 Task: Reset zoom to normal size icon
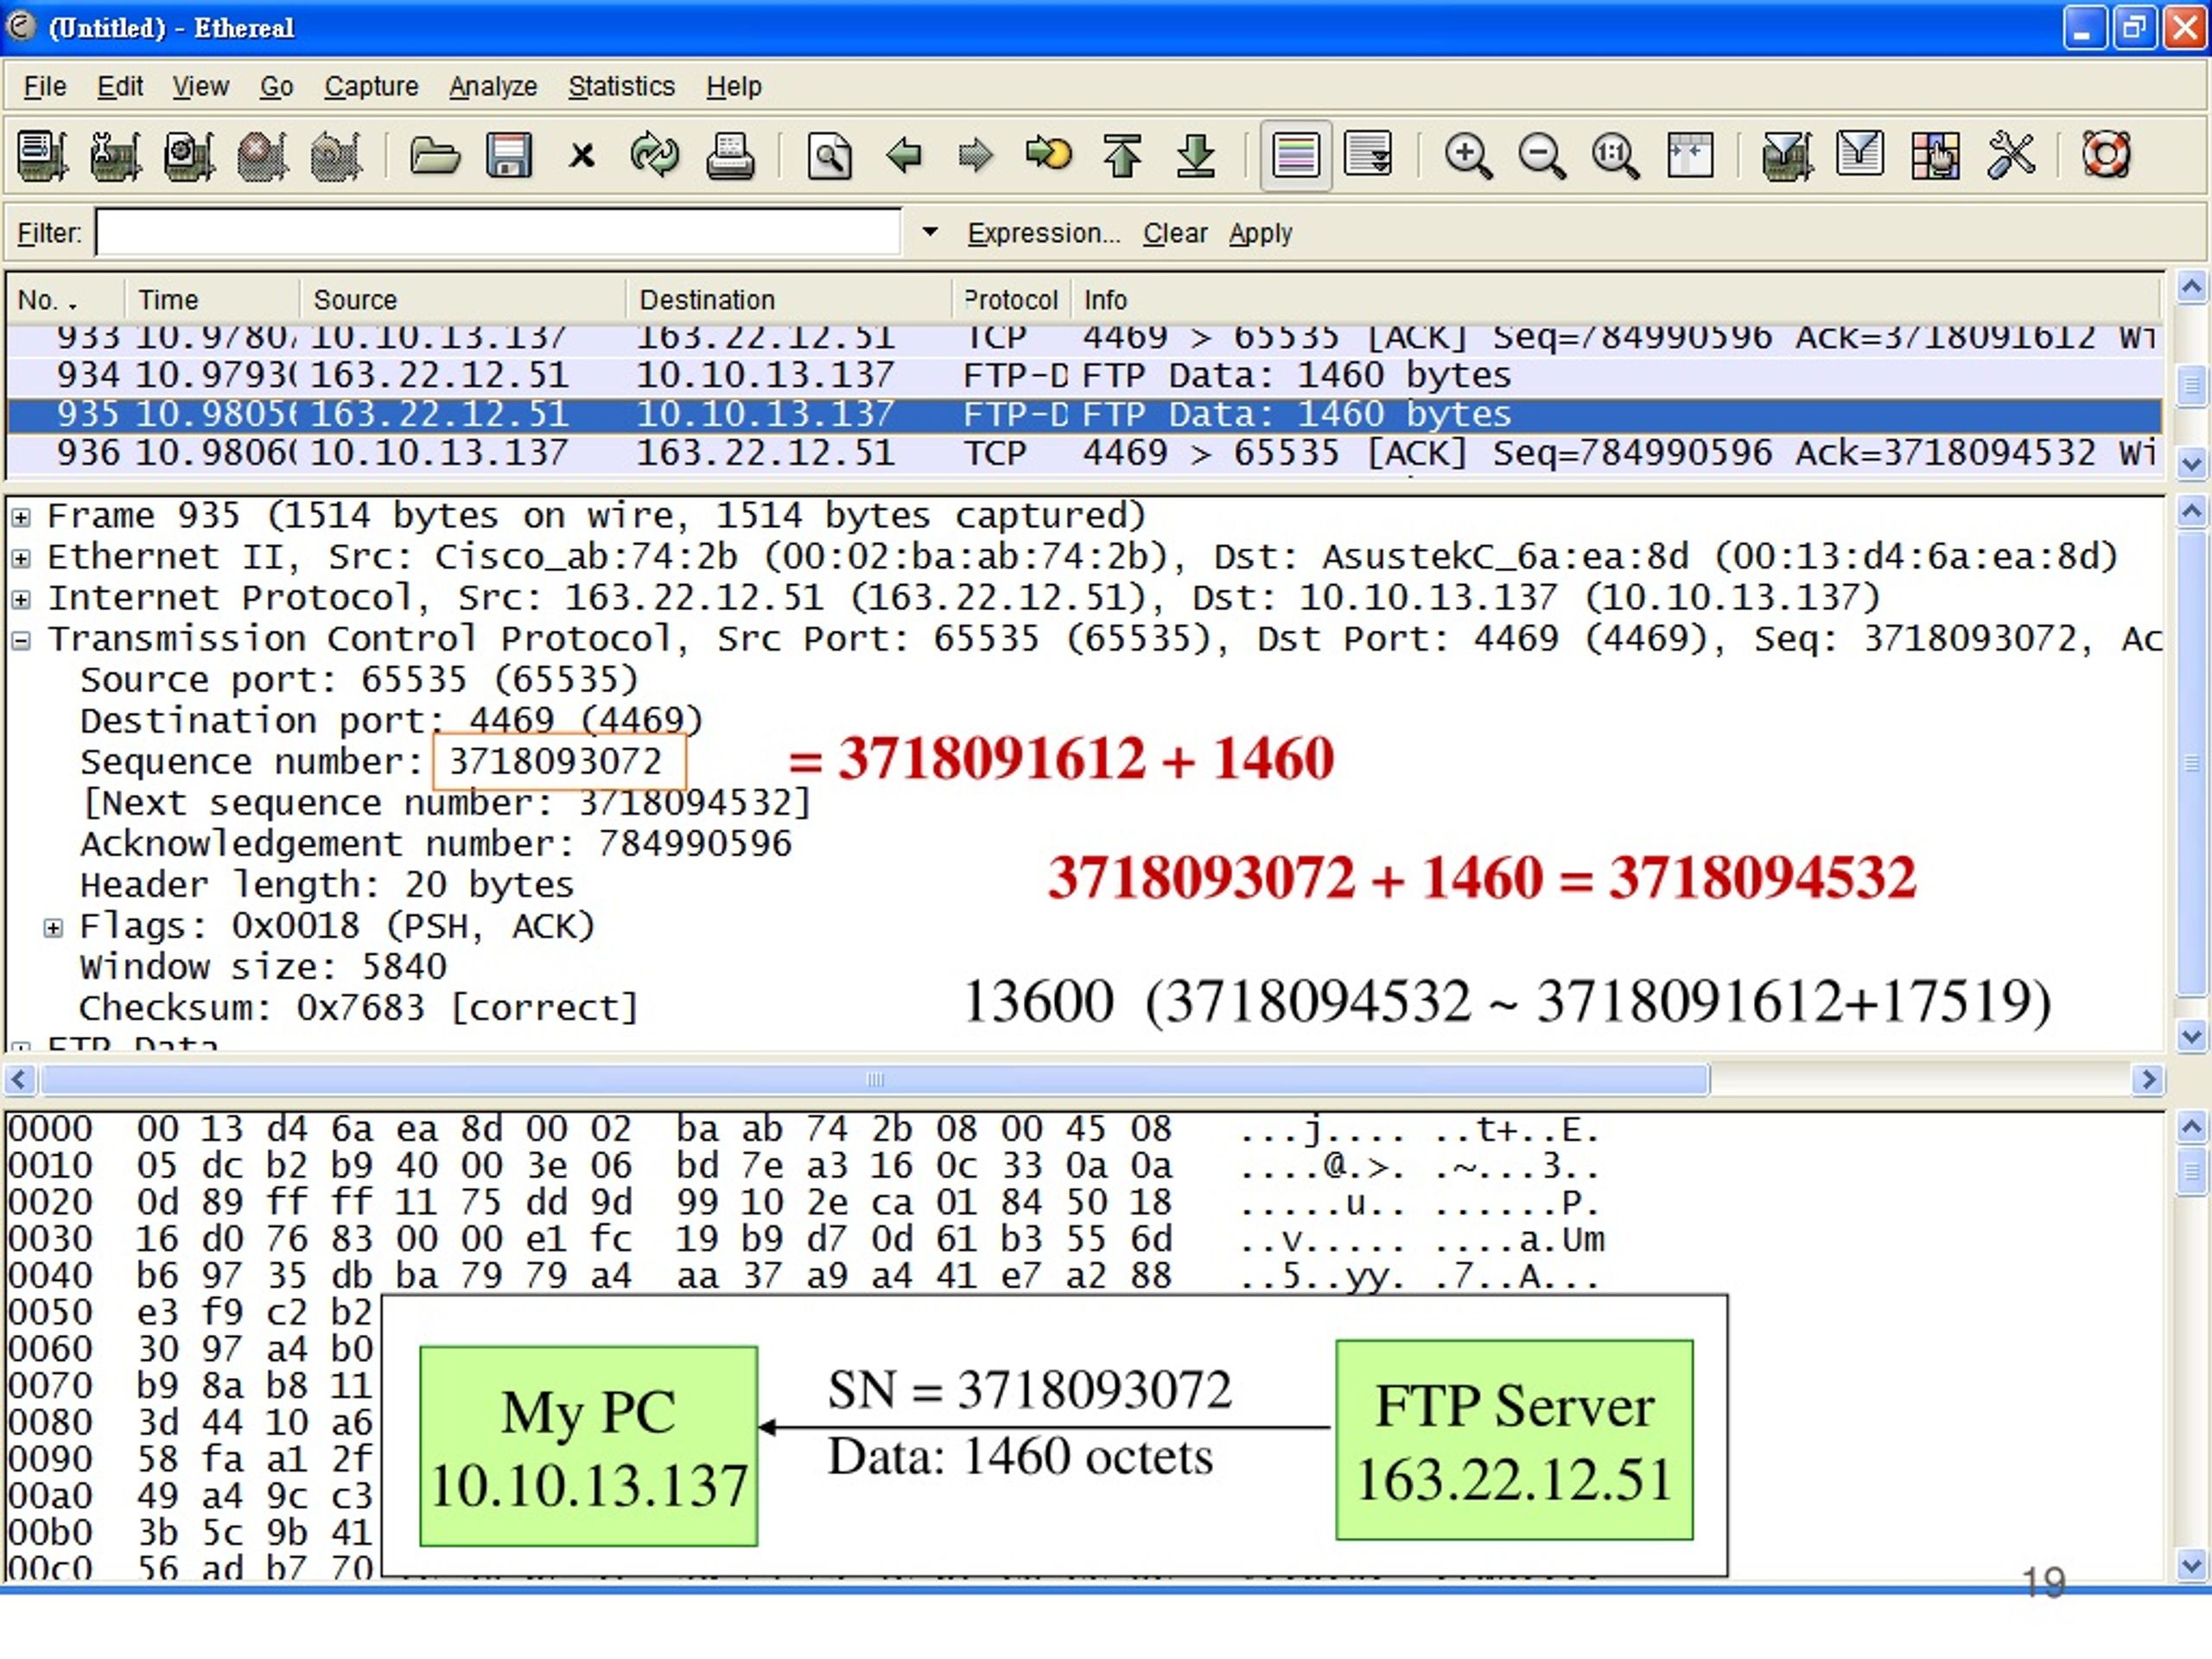(1615, 155)
